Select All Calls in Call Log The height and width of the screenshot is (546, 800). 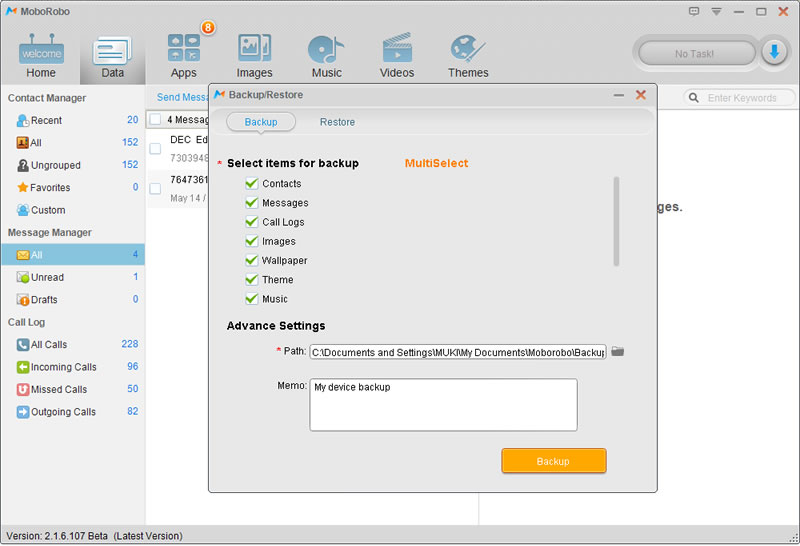[73, 344]
